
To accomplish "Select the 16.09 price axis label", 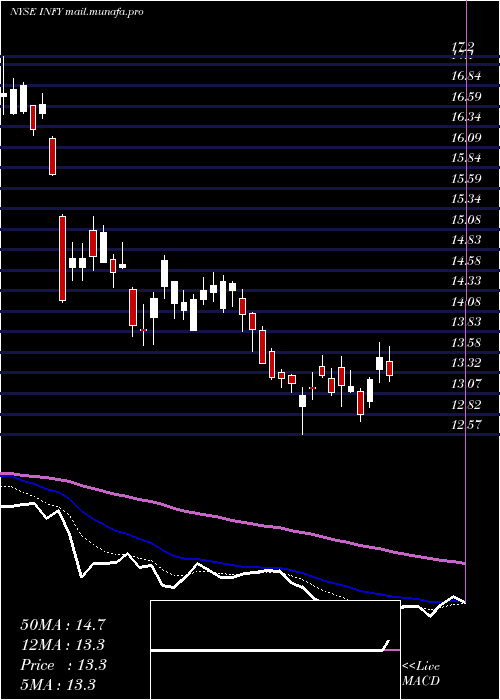I will pyautogui.click(x=466, y=138).
